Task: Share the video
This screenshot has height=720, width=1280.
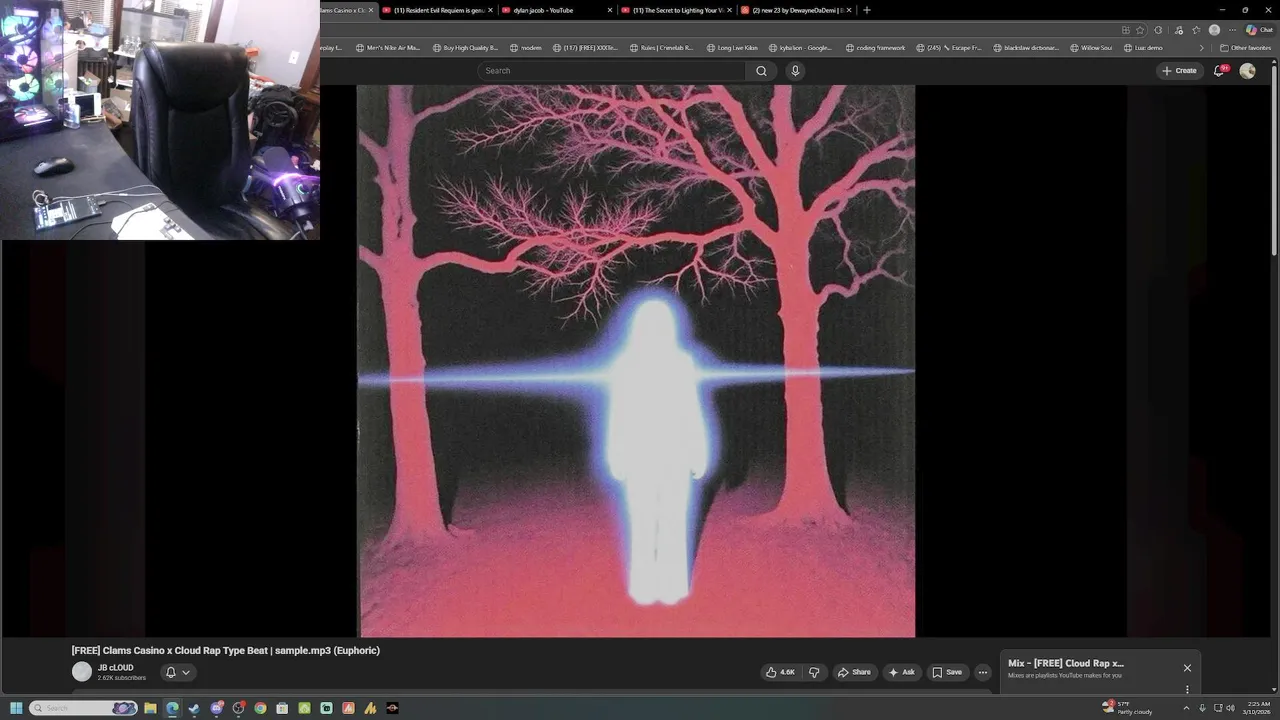Action: click(854, 672)
